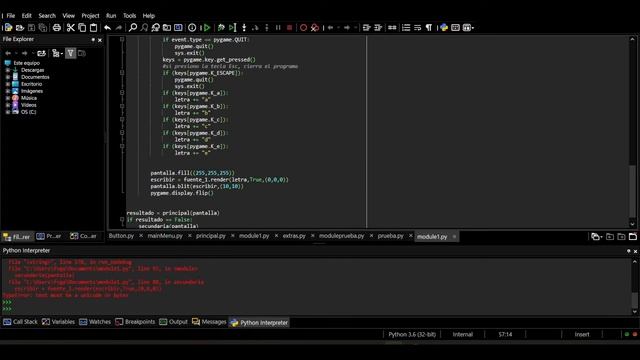This screenshot has width=640, height=360.
Task: Show the Messages panel
Action: (209, 322)
